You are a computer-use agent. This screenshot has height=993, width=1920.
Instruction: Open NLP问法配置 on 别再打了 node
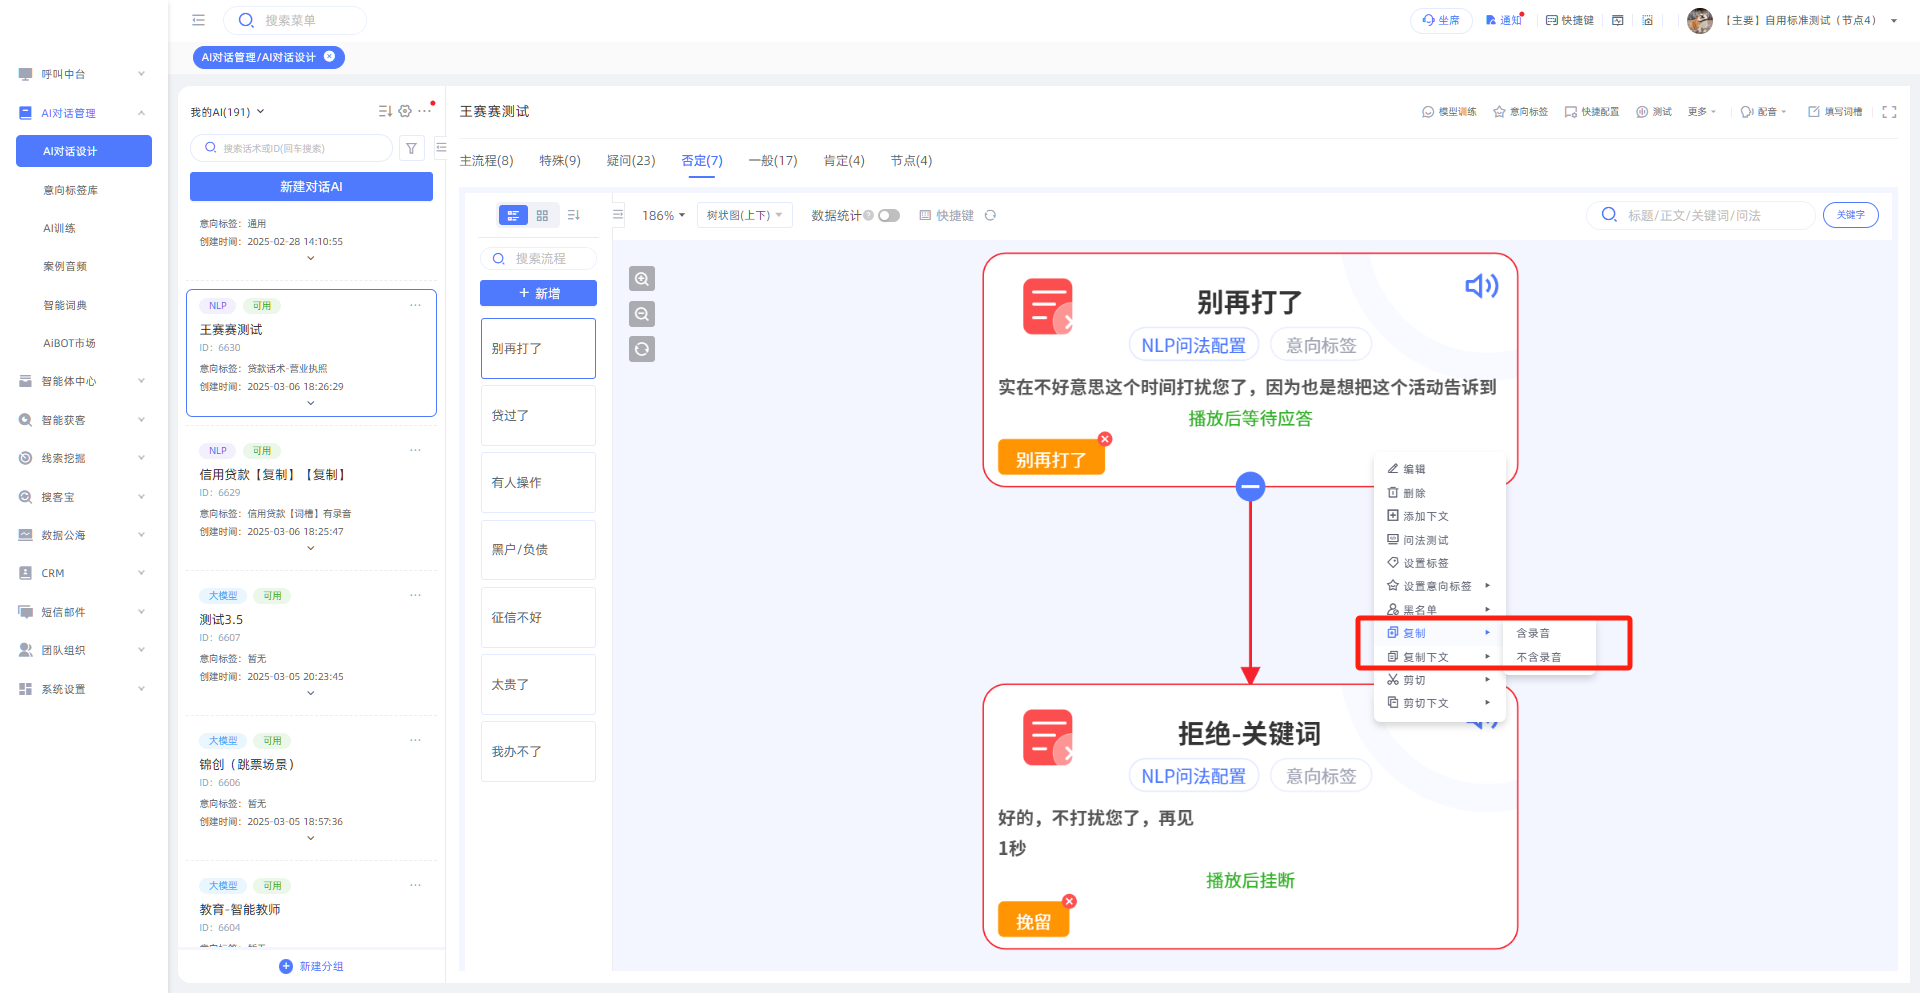[1194, 345]
